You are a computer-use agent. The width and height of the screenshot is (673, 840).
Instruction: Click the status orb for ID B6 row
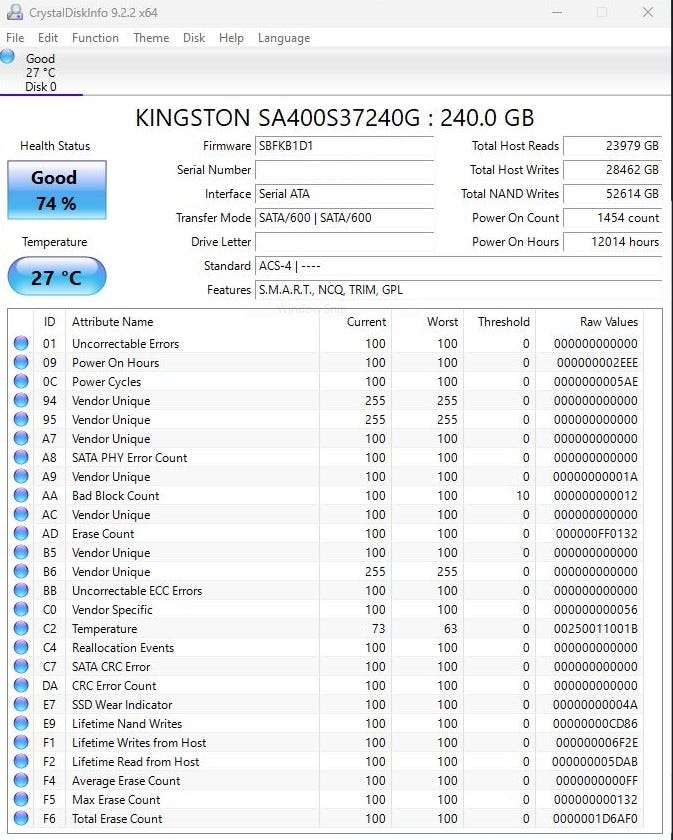[x=21, y=572]
